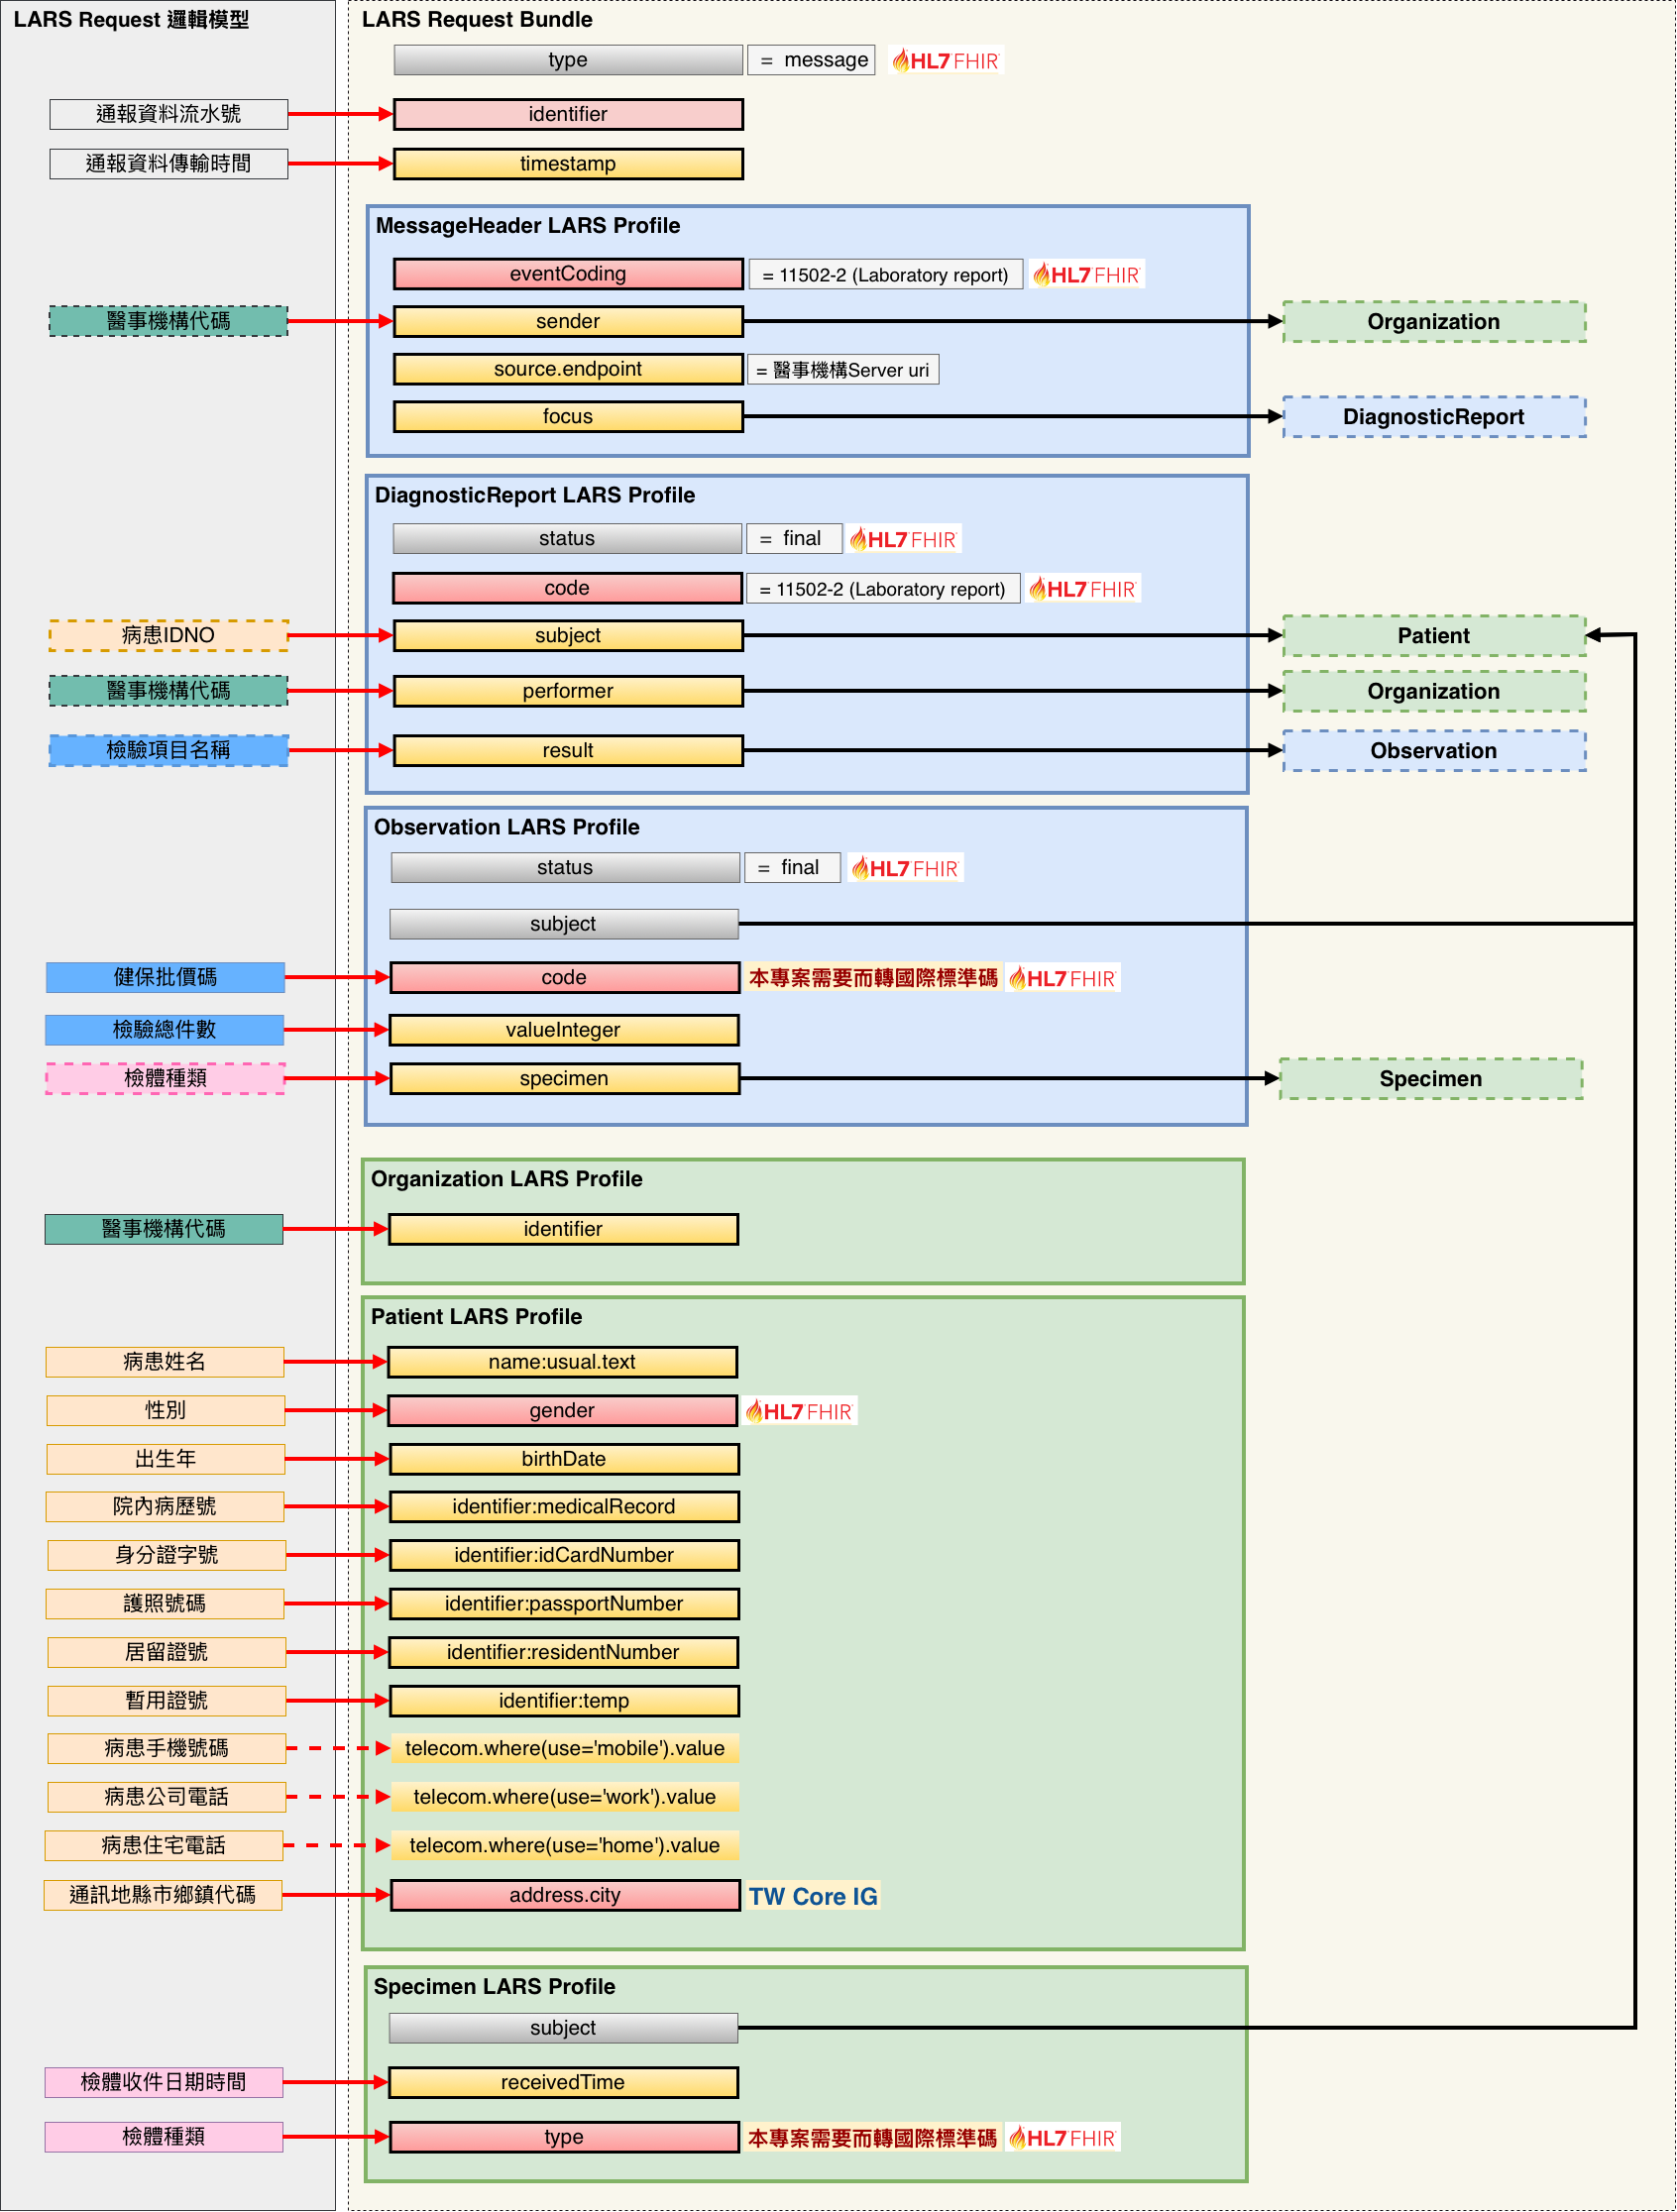Click identifier:idCardNumber element
This screenshot has height=2212, width=1677.
pyautogui.click(x=564, y=1556)
